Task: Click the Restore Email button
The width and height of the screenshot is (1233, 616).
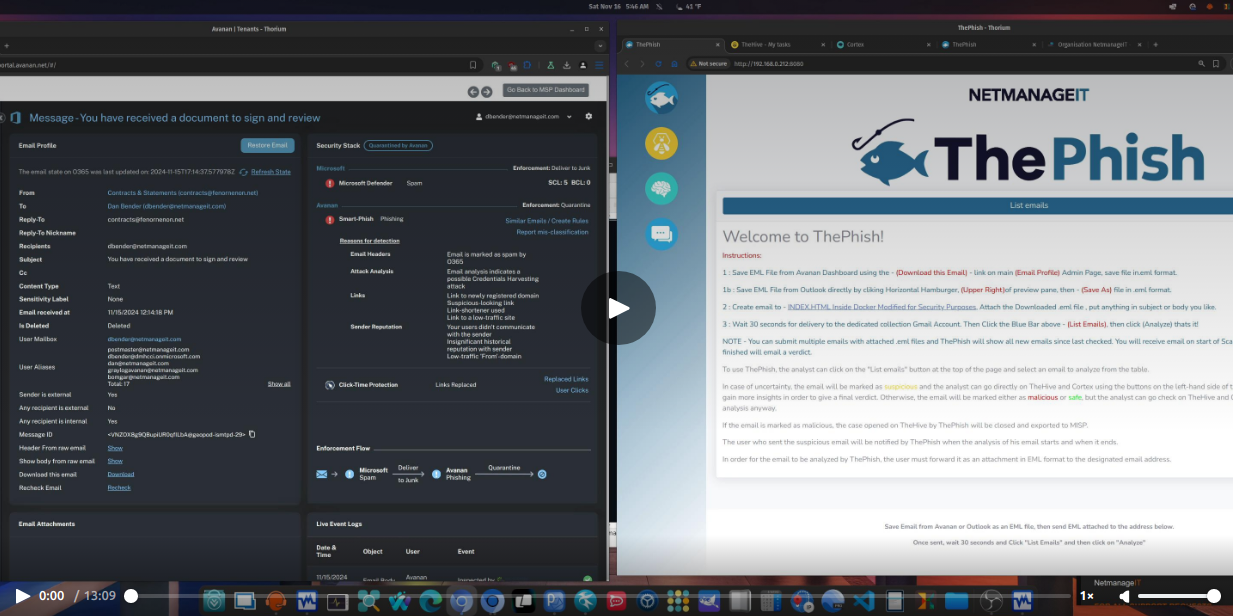Action: 267,145
